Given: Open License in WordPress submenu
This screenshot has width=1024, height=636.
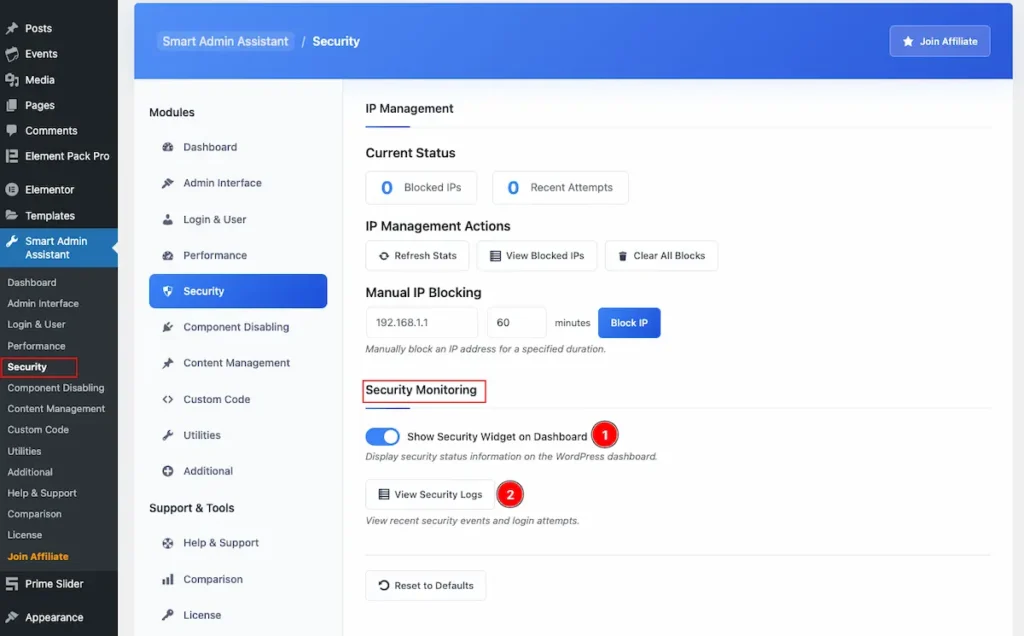Looking at the screenshot, I should [25, 535].
